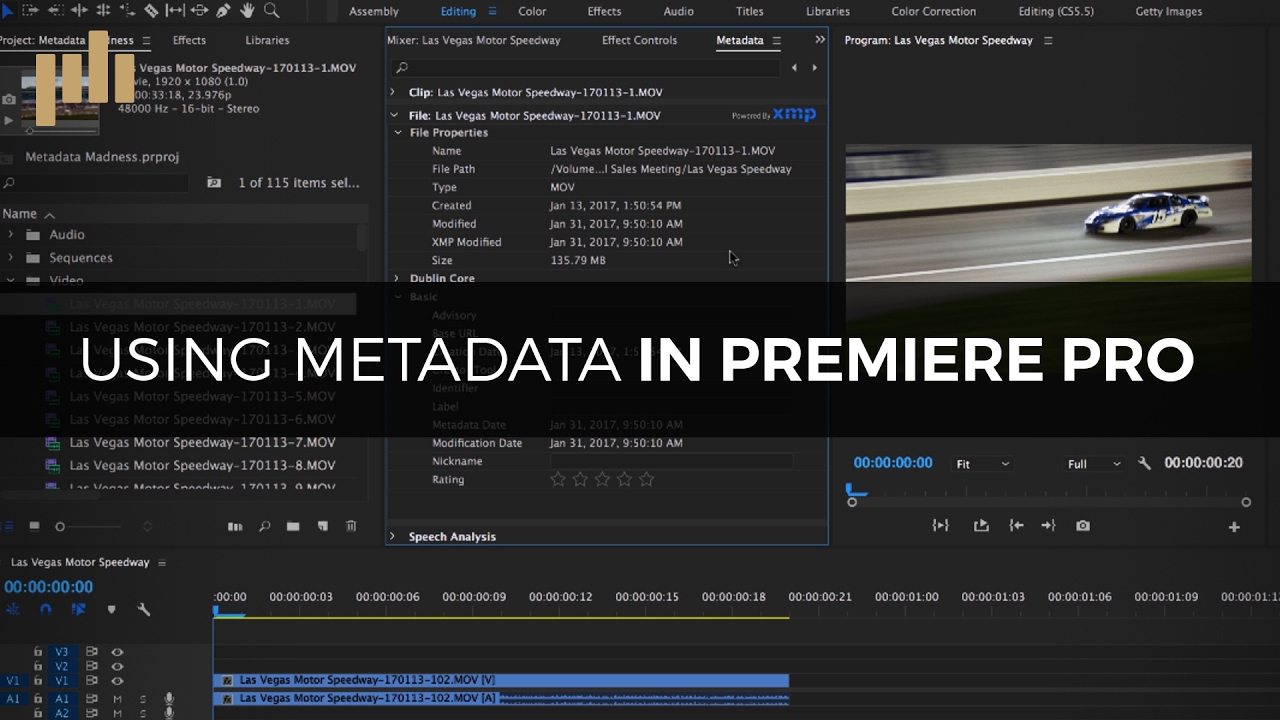This screenshot has height=720, width=1280.
Task: Enable voice-over record on track A1
Action: (x=169, y=699)
